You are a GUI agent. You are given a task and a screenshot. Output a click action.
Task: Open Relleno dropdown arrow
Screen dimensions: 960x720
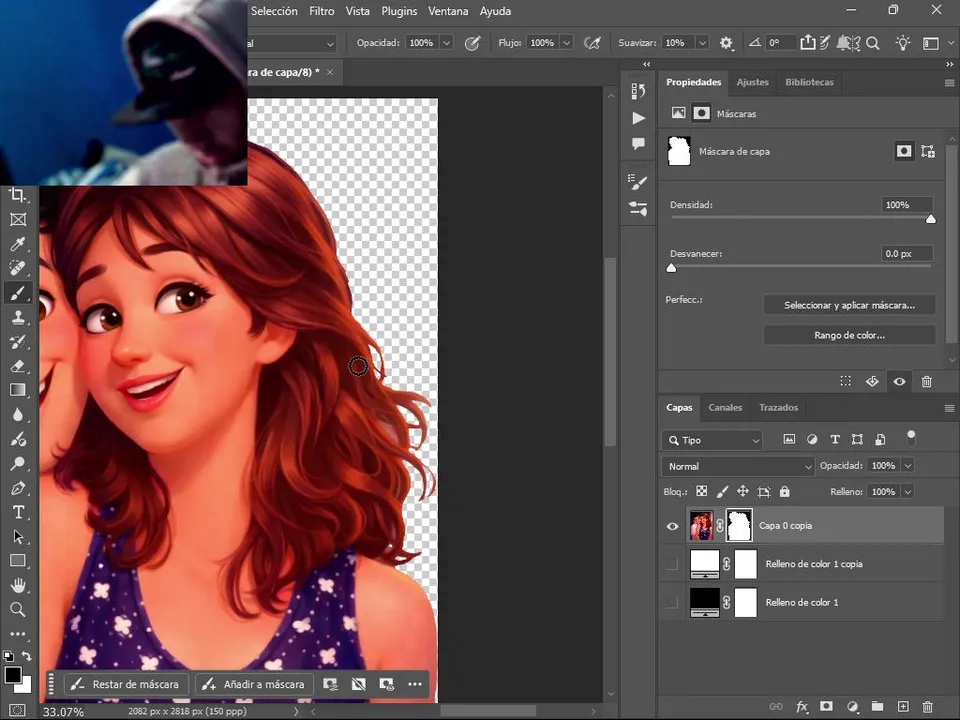(908, 492)
